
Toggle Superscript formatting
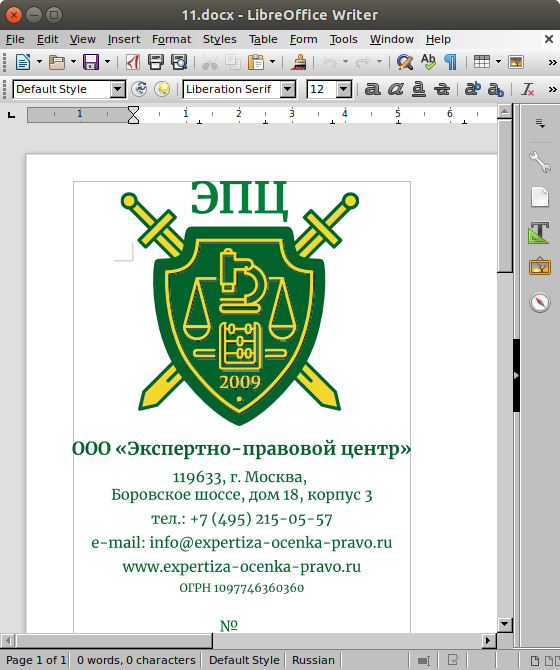click(472, 89)
